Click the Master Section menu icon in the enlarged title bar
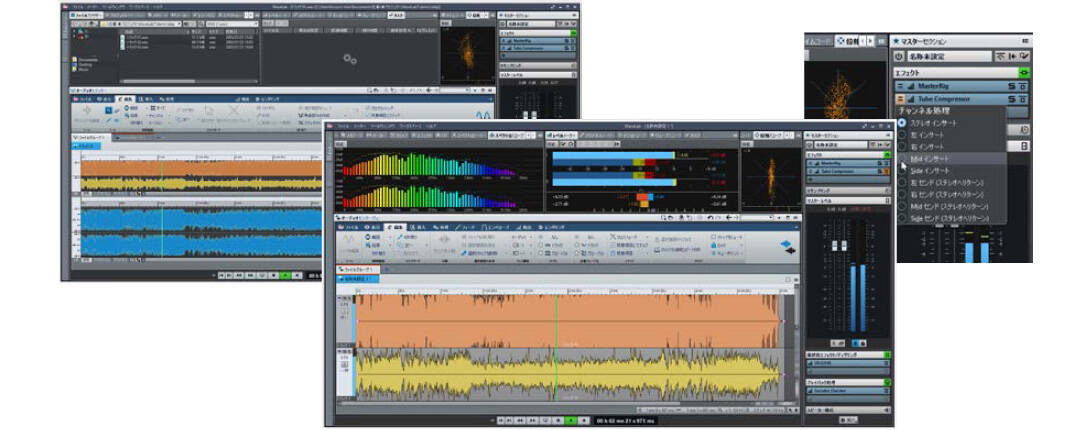Screen dimensions: 1090x430 pos(1025,42)
